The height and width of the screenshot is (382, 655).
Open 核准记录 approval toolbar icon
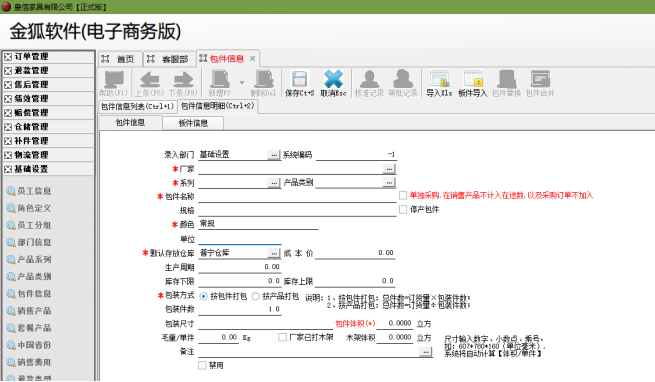369,84
